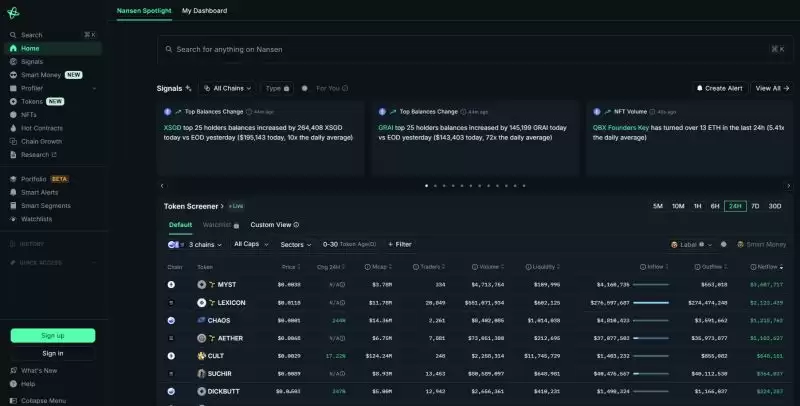Click the Create Alert button

[719, 88]
